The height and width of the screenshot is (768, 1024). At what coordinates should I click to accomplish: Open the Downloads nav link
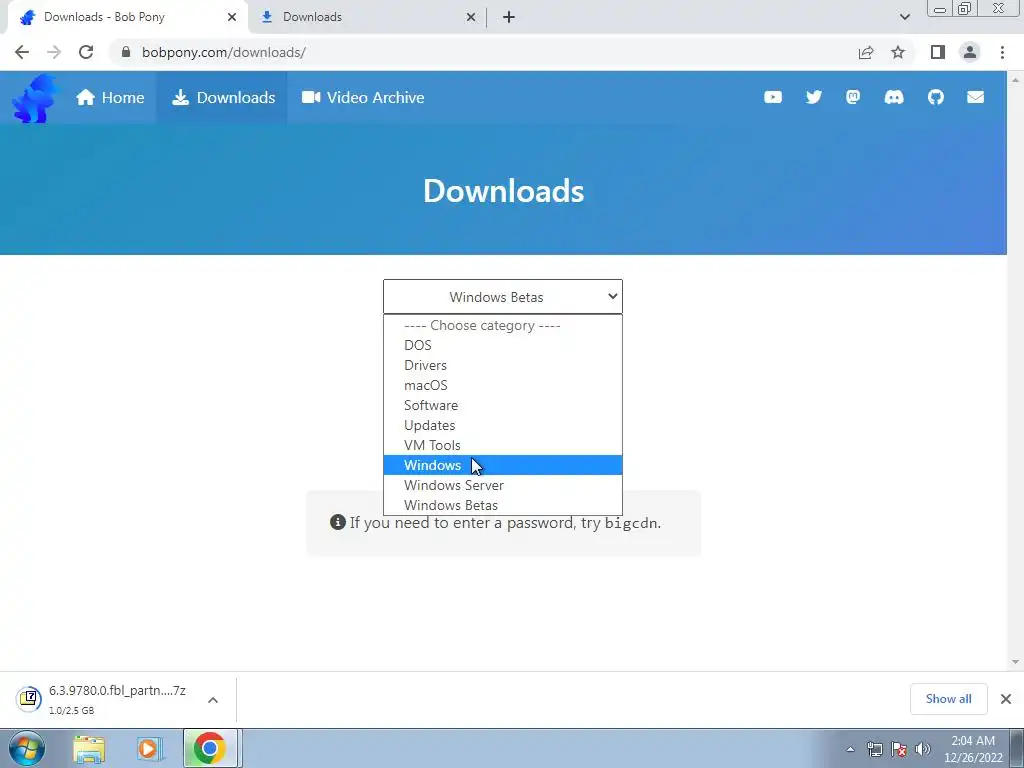coord(223,97)
